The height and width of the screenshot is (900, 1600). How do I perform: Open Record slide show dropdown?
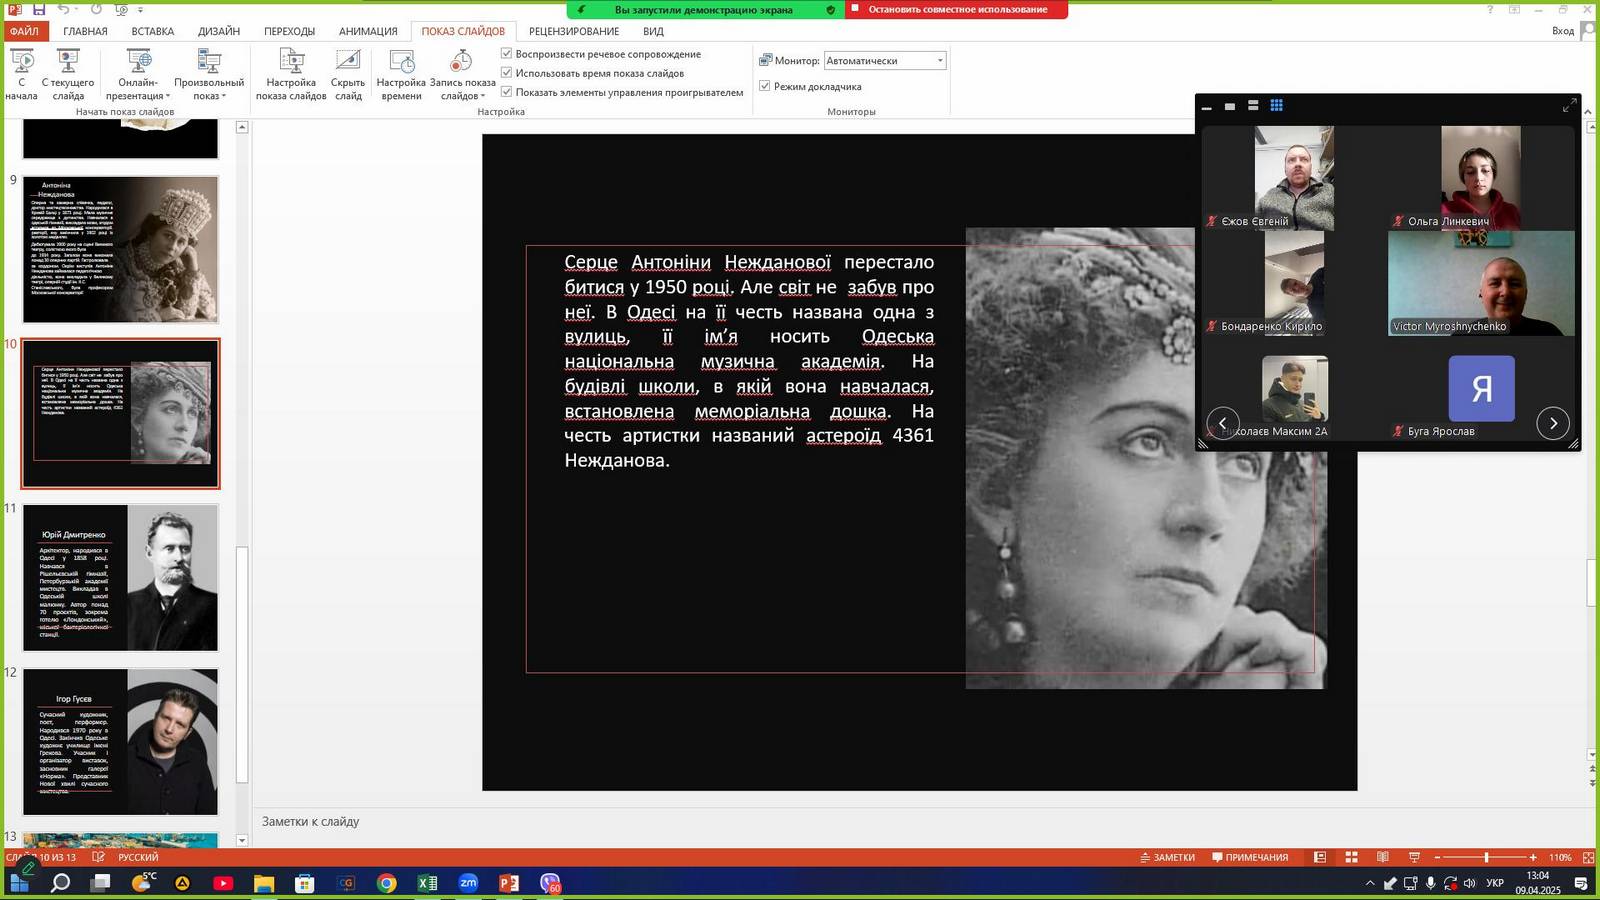click(x=462, y=75)
